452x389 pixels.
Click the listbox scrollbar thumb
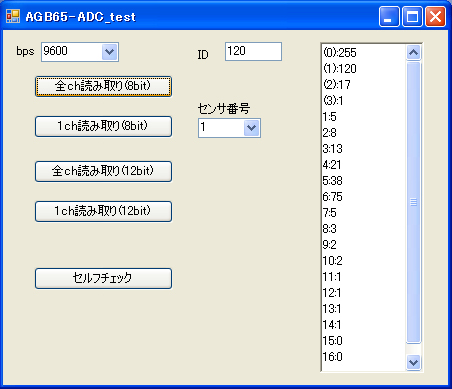[414, 202]
